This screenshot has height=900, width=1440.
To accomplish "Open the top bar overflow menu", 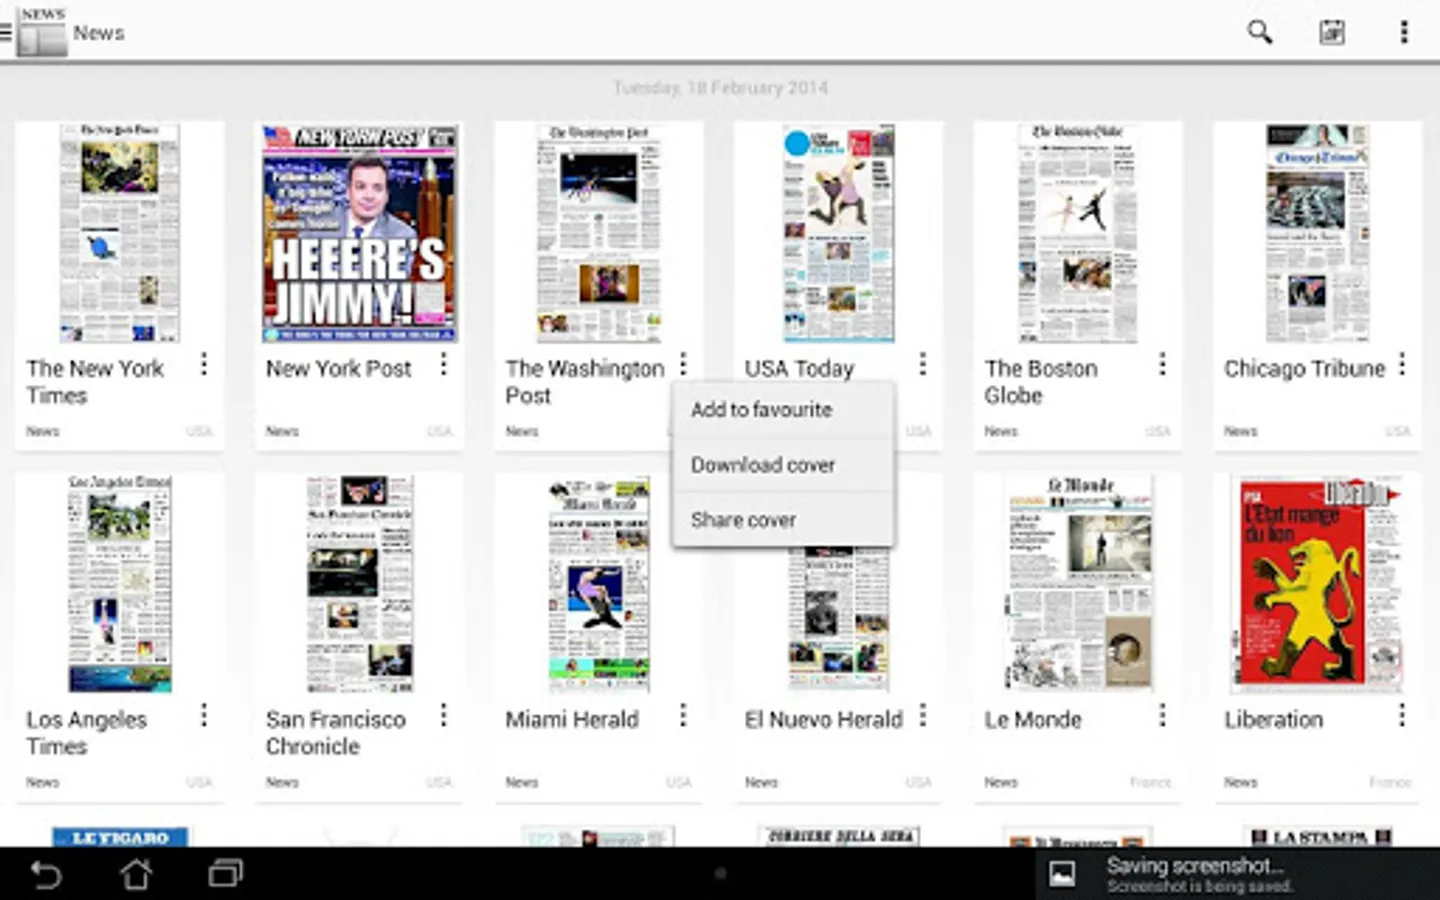I will [1404, 32].
